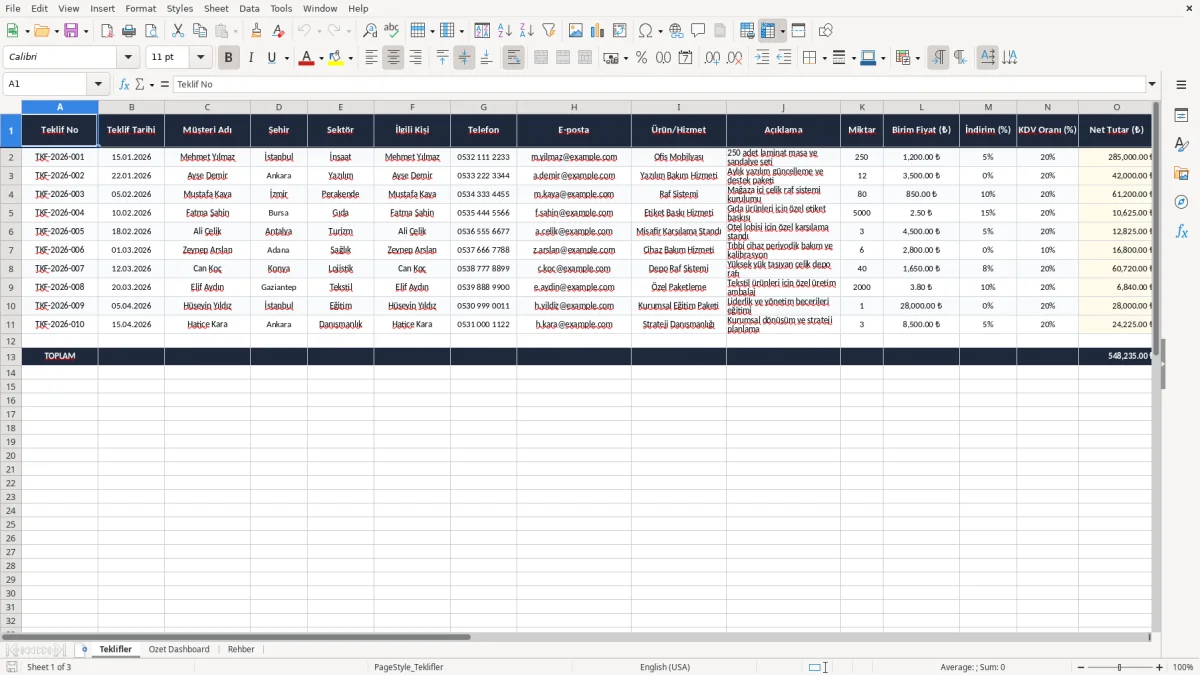Viewport: 1200px width, 675px height.
Task: Click the Undo arrow icon
Action: 304,31
